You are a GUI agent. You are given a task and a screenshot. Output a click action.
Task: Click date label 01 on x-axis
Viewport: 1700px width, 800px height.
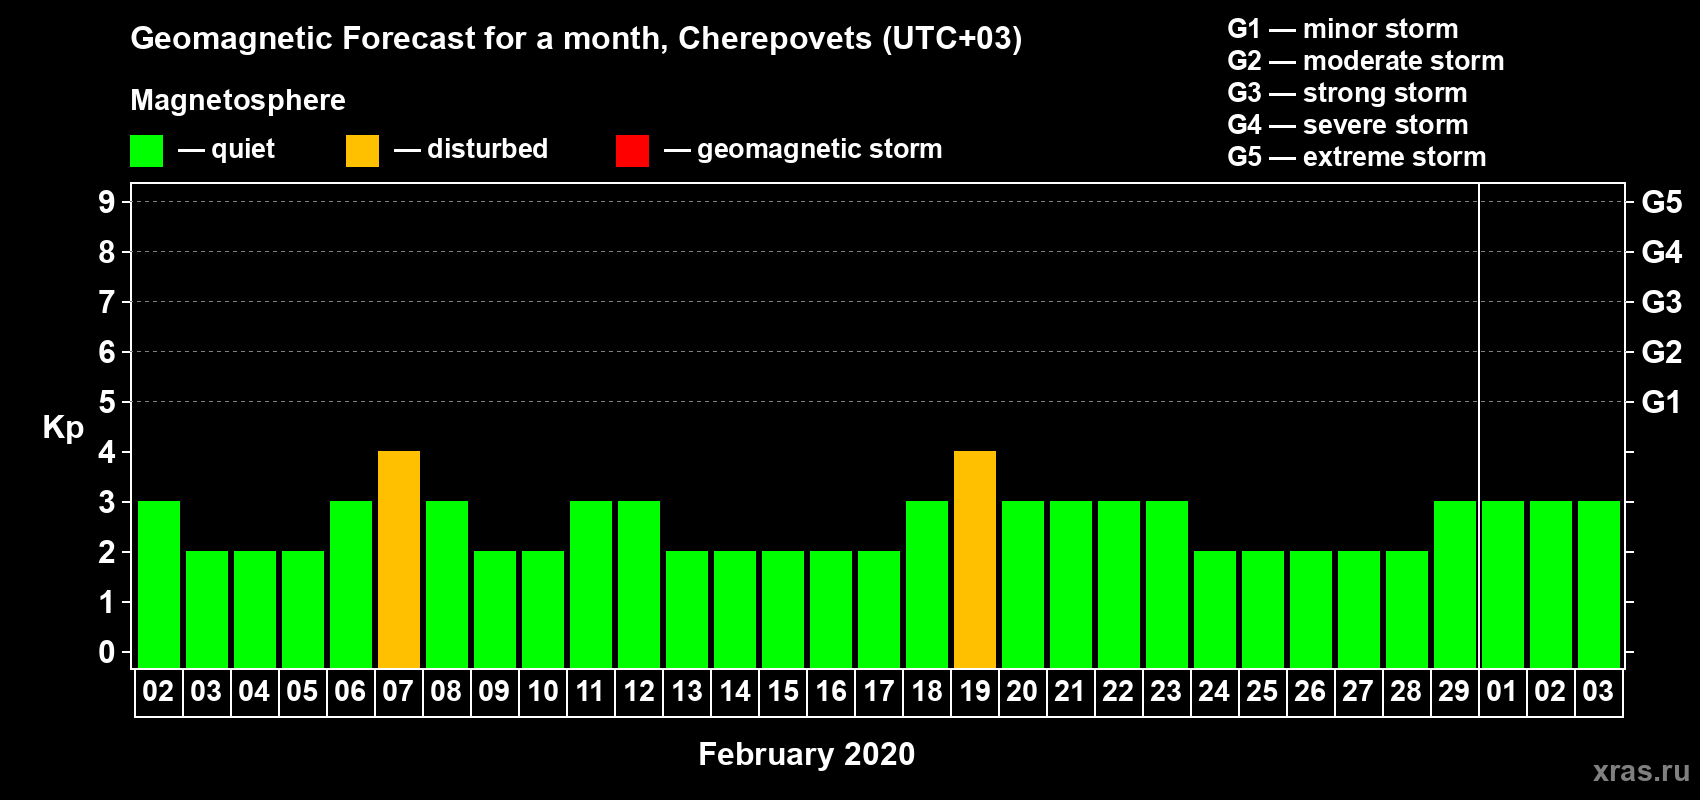click(x=1502, y=691)
